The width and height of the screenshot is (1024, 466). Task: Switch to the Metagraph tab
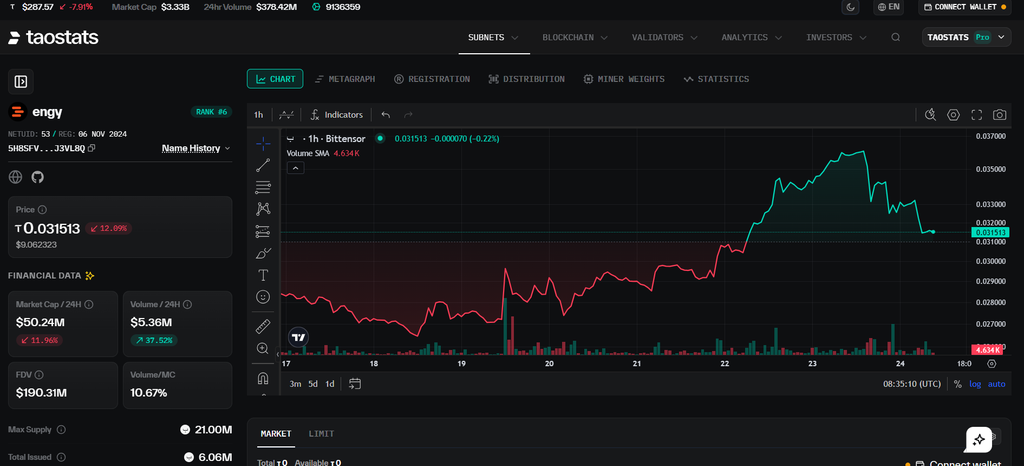[345, 79]
